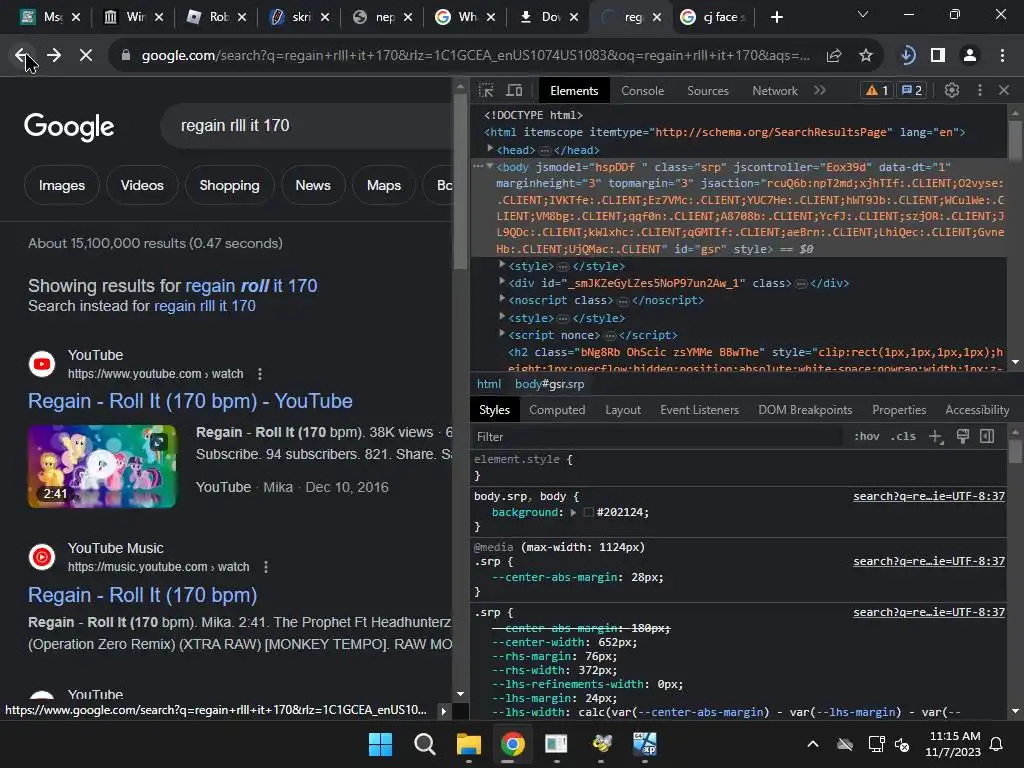Expand the div _smJKZeGyLZes5NoP97un2Aw_1 node
The width and height of the screenshot is (1024, 768).
pos(502,282)
